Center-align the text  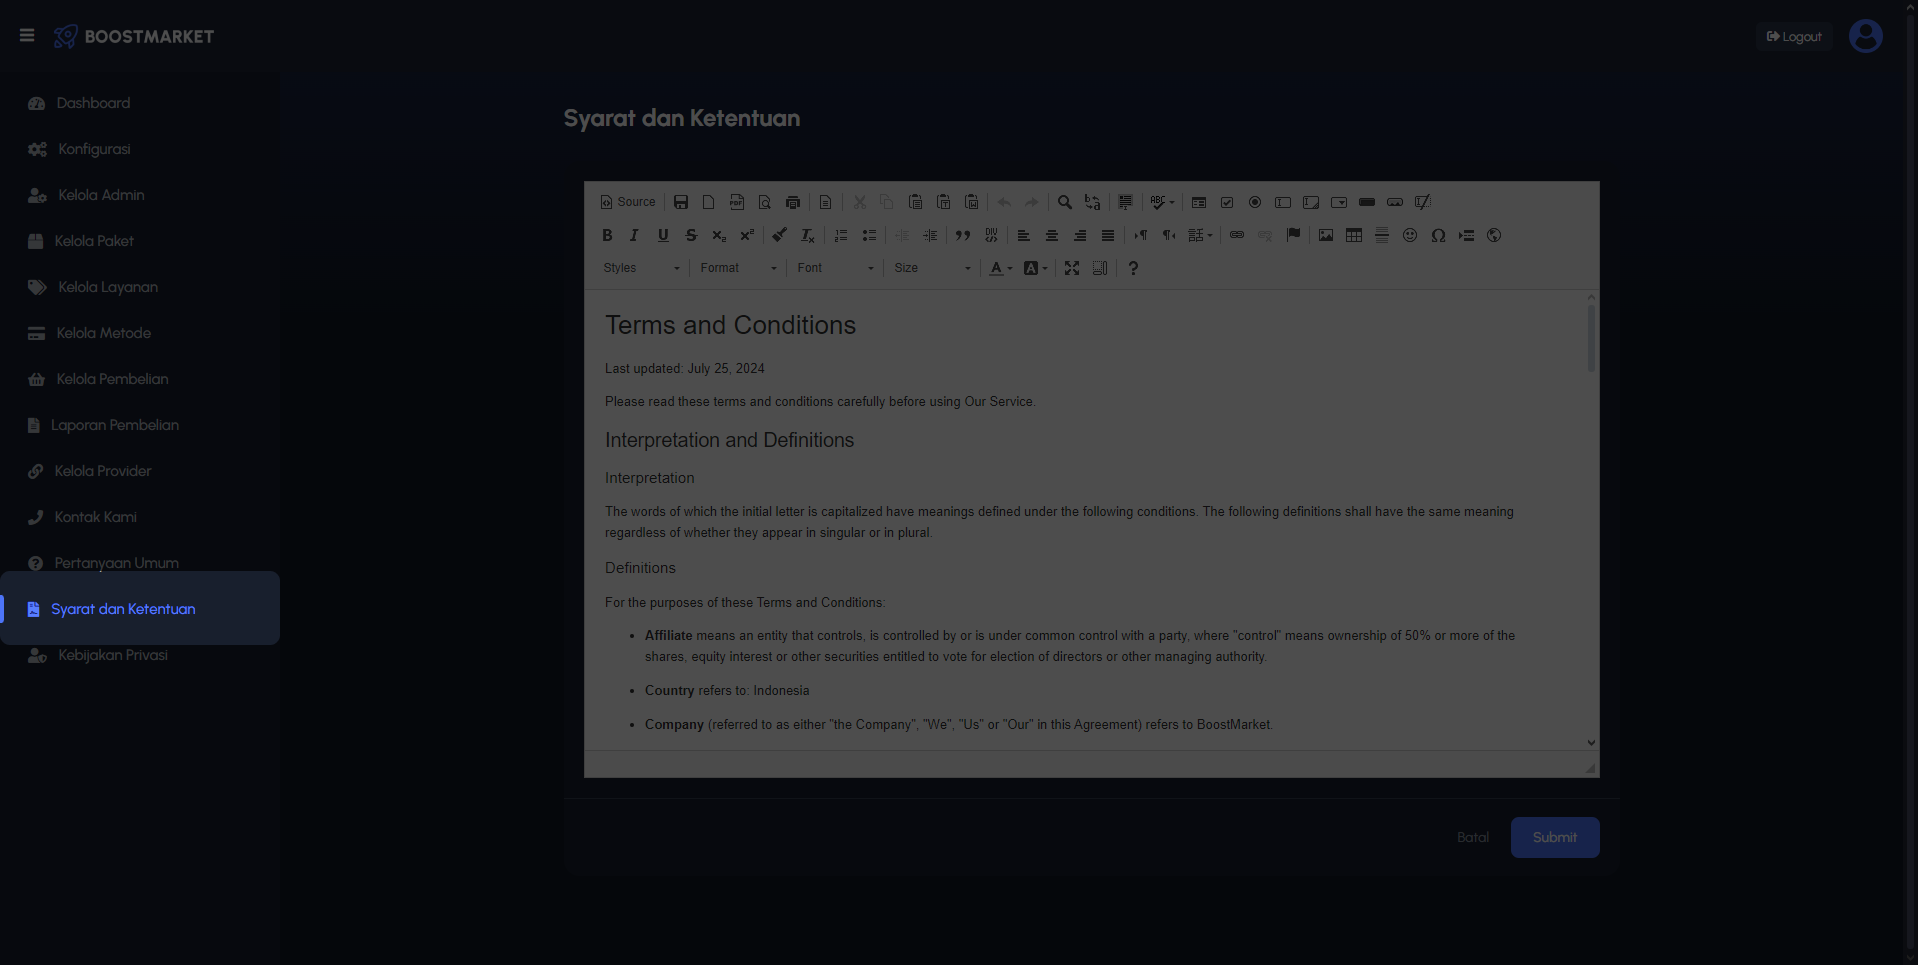(x=1052, y=235)
